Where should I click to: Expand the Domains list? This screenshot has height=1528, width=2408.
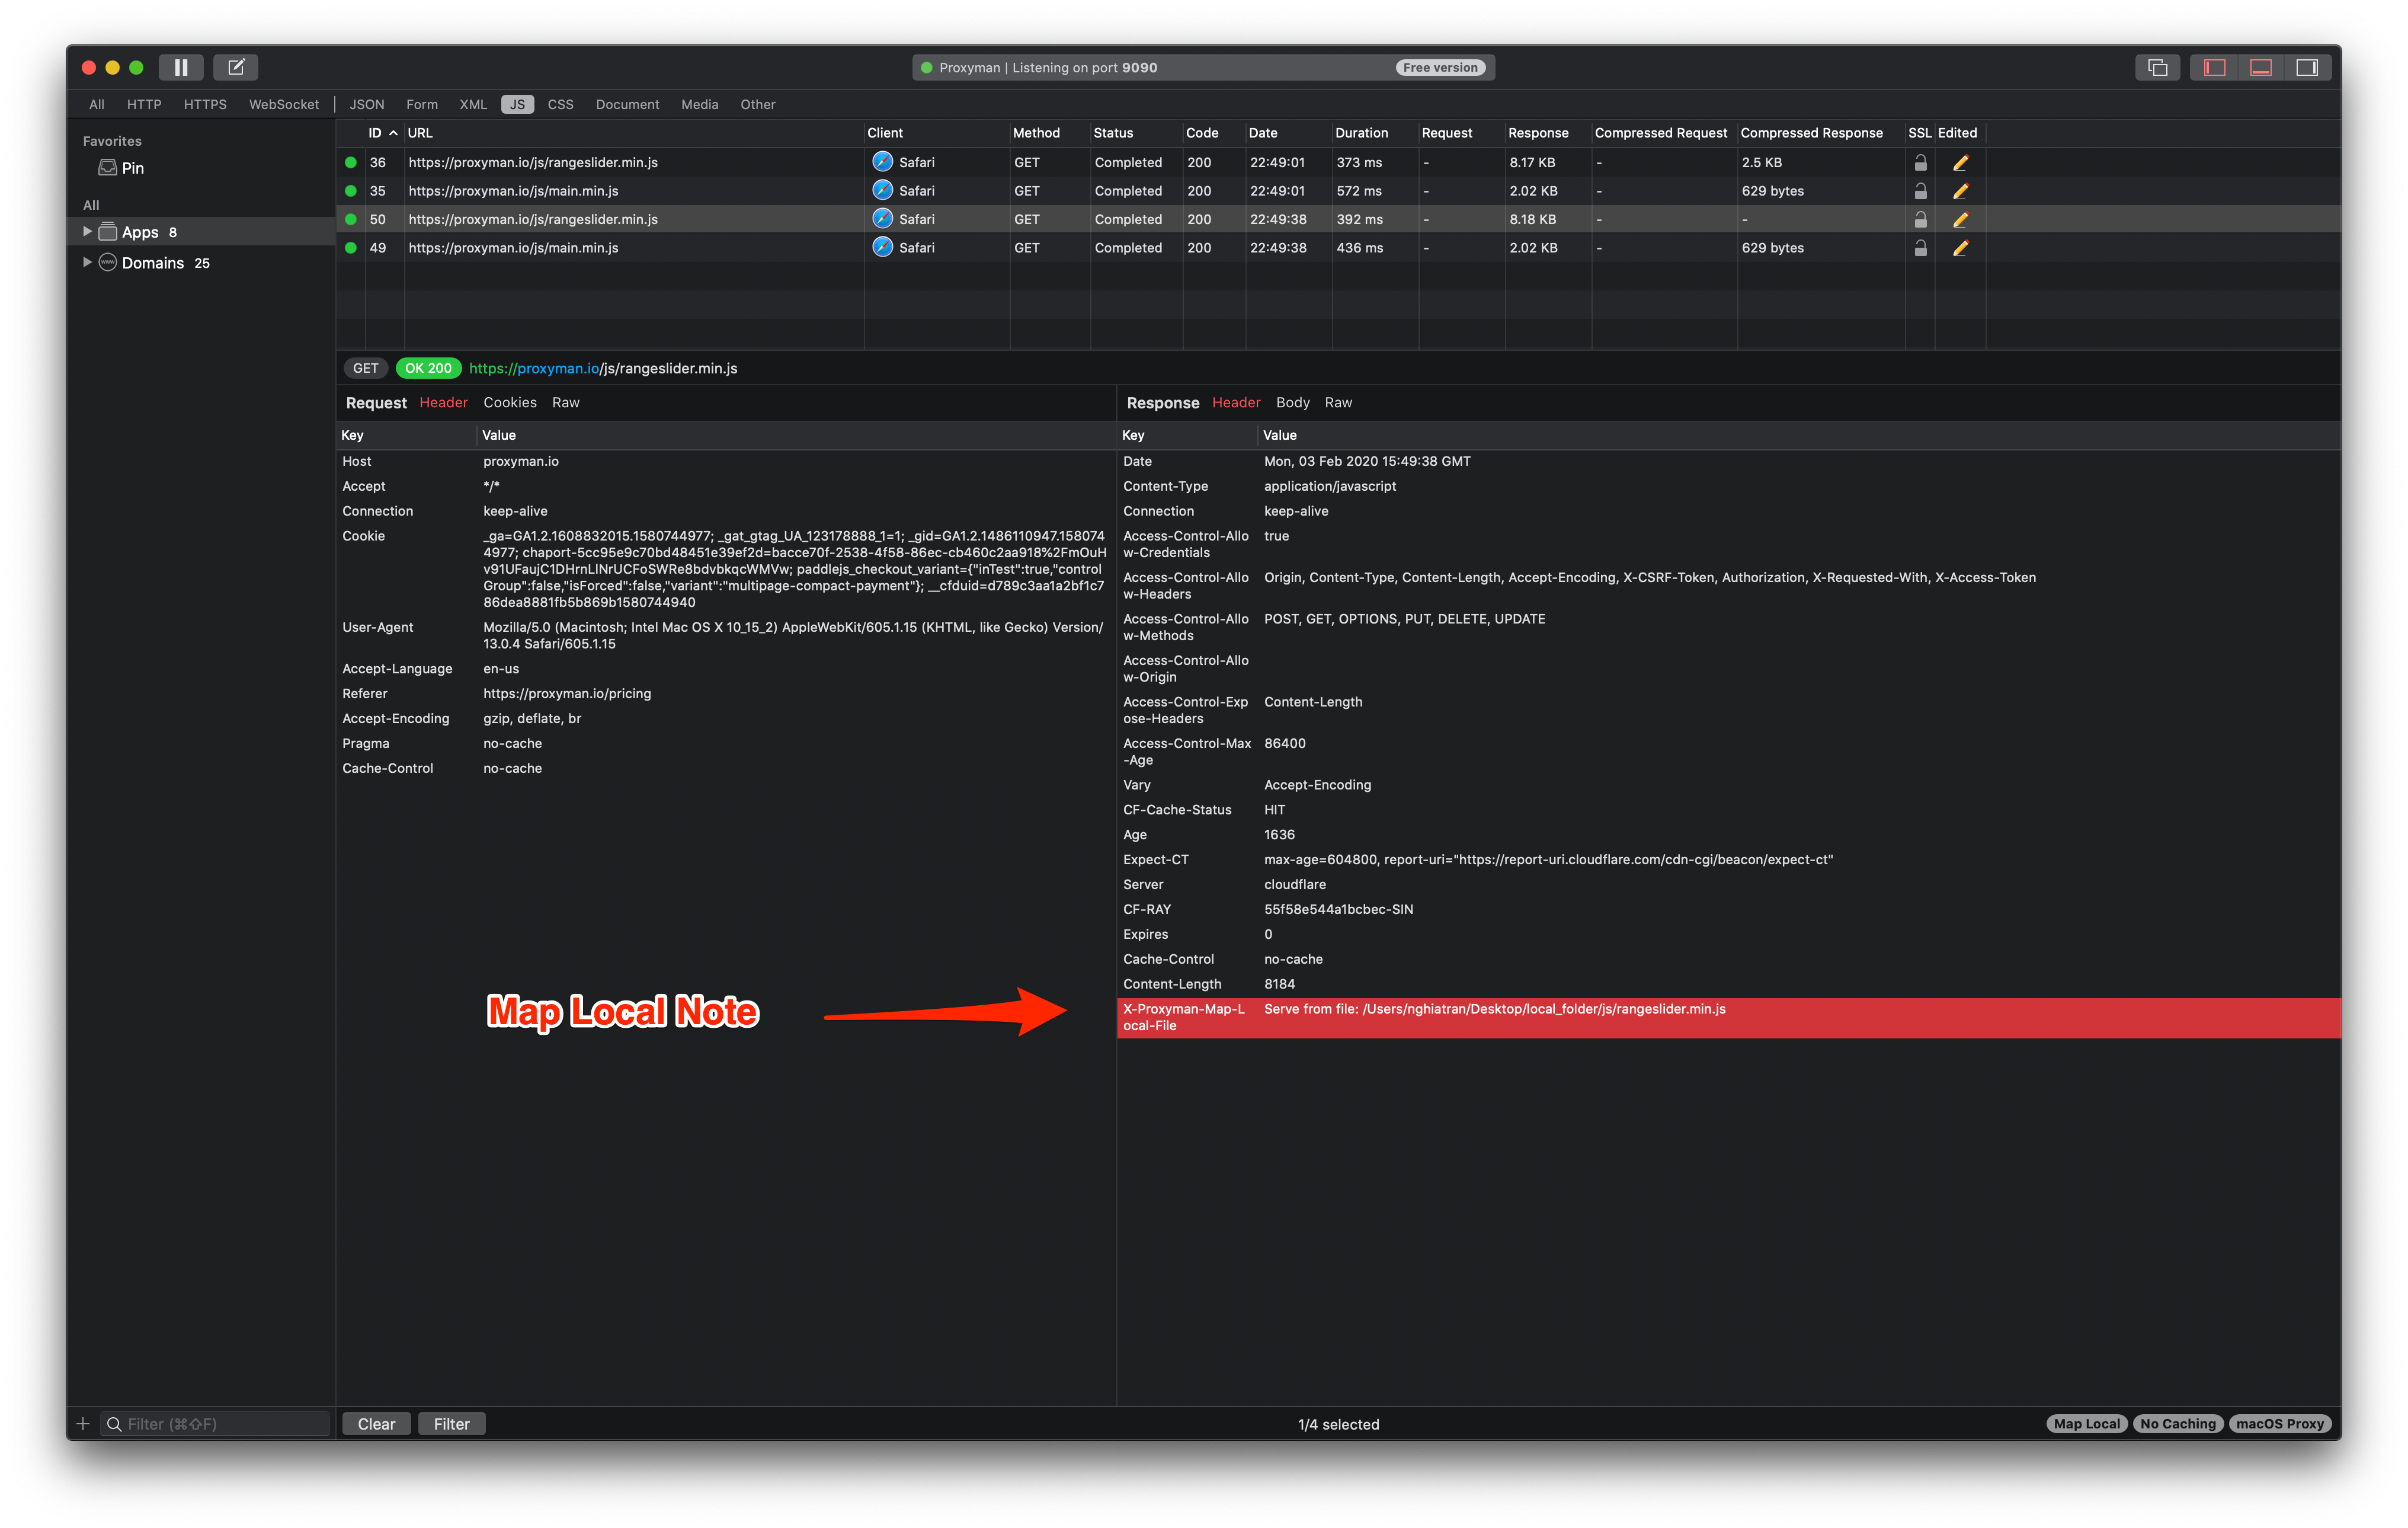[x=87, y=262]
